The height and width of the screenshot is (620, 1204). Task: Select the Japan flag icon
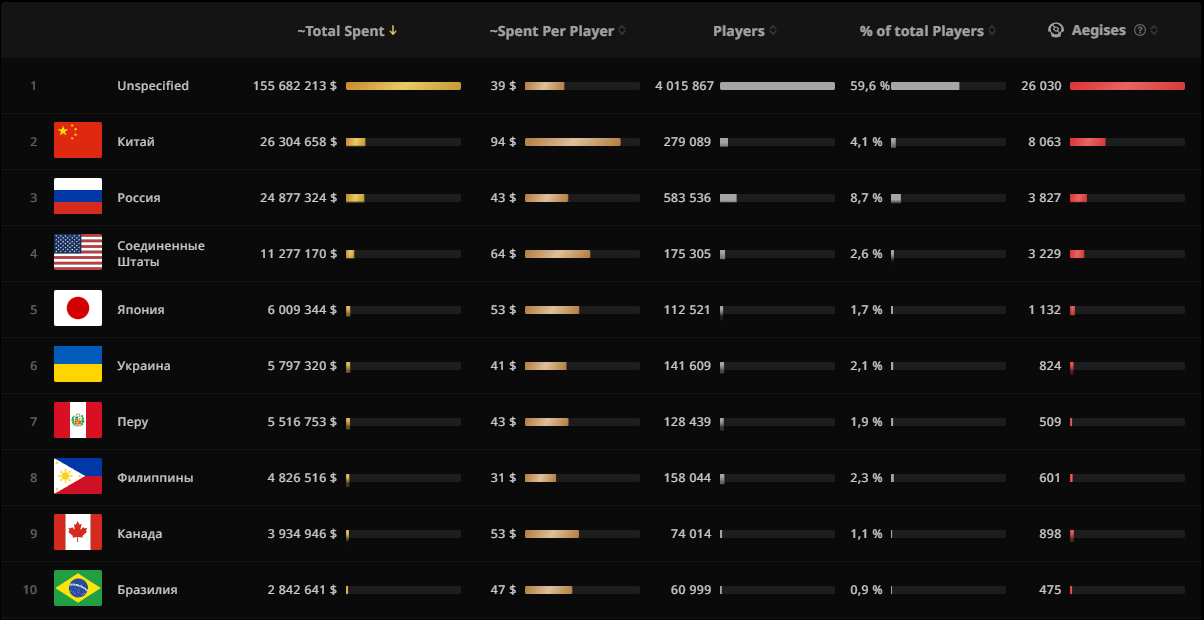point(78,309)
